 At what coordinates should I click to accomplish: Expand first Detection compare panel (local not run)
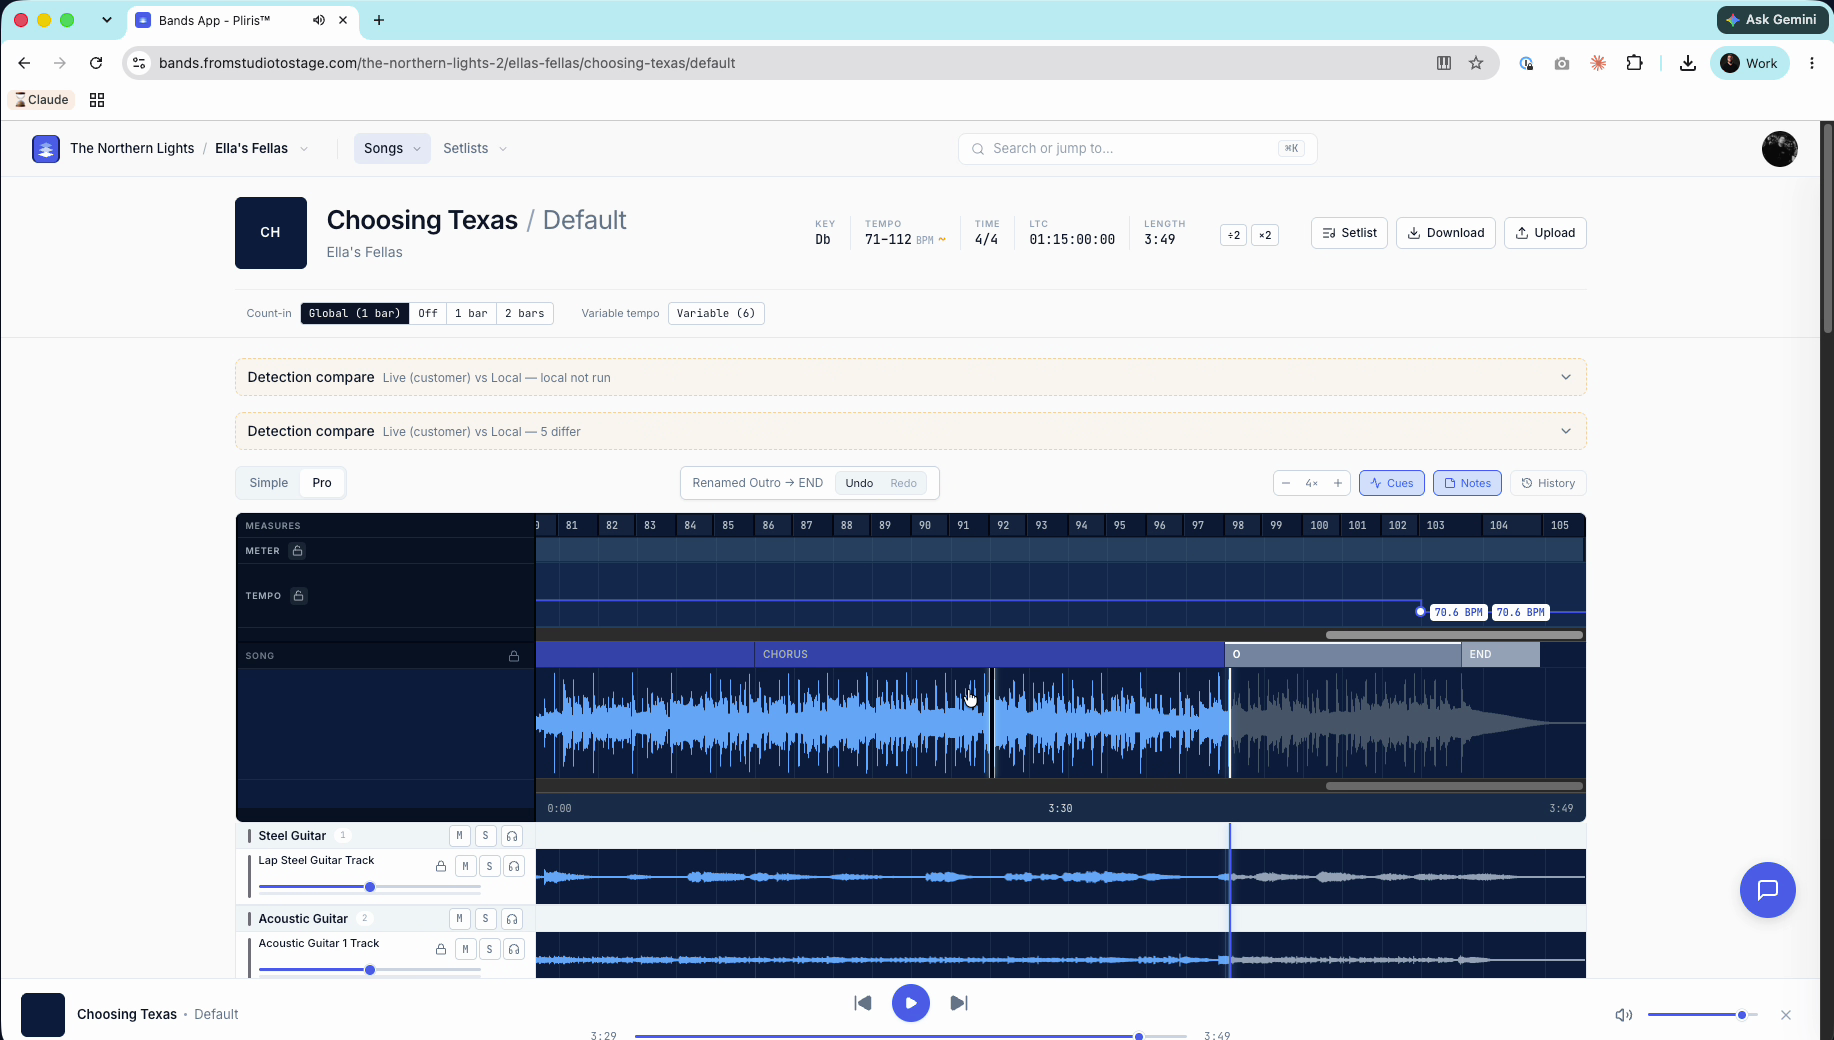tap(911, 377)
